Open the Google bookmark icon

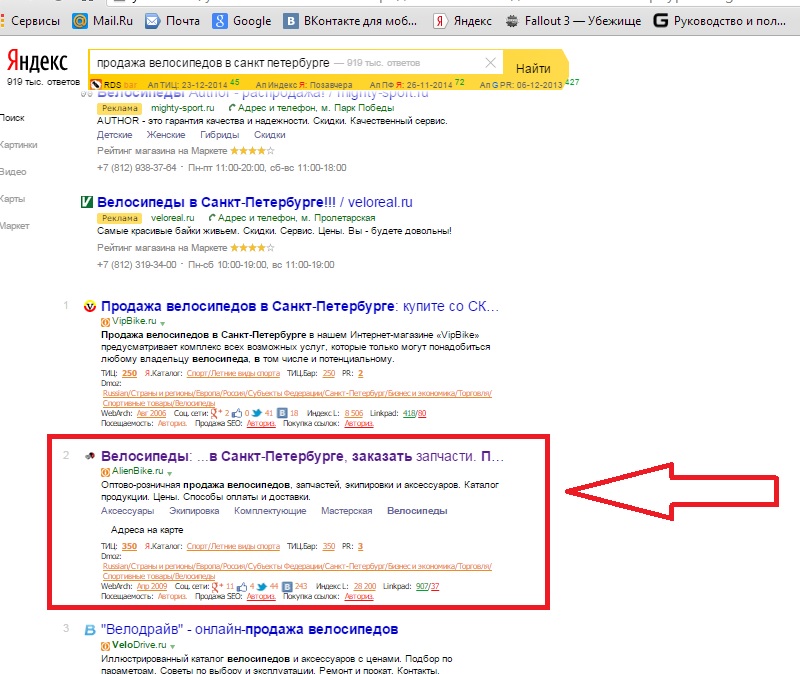point(220,21)
